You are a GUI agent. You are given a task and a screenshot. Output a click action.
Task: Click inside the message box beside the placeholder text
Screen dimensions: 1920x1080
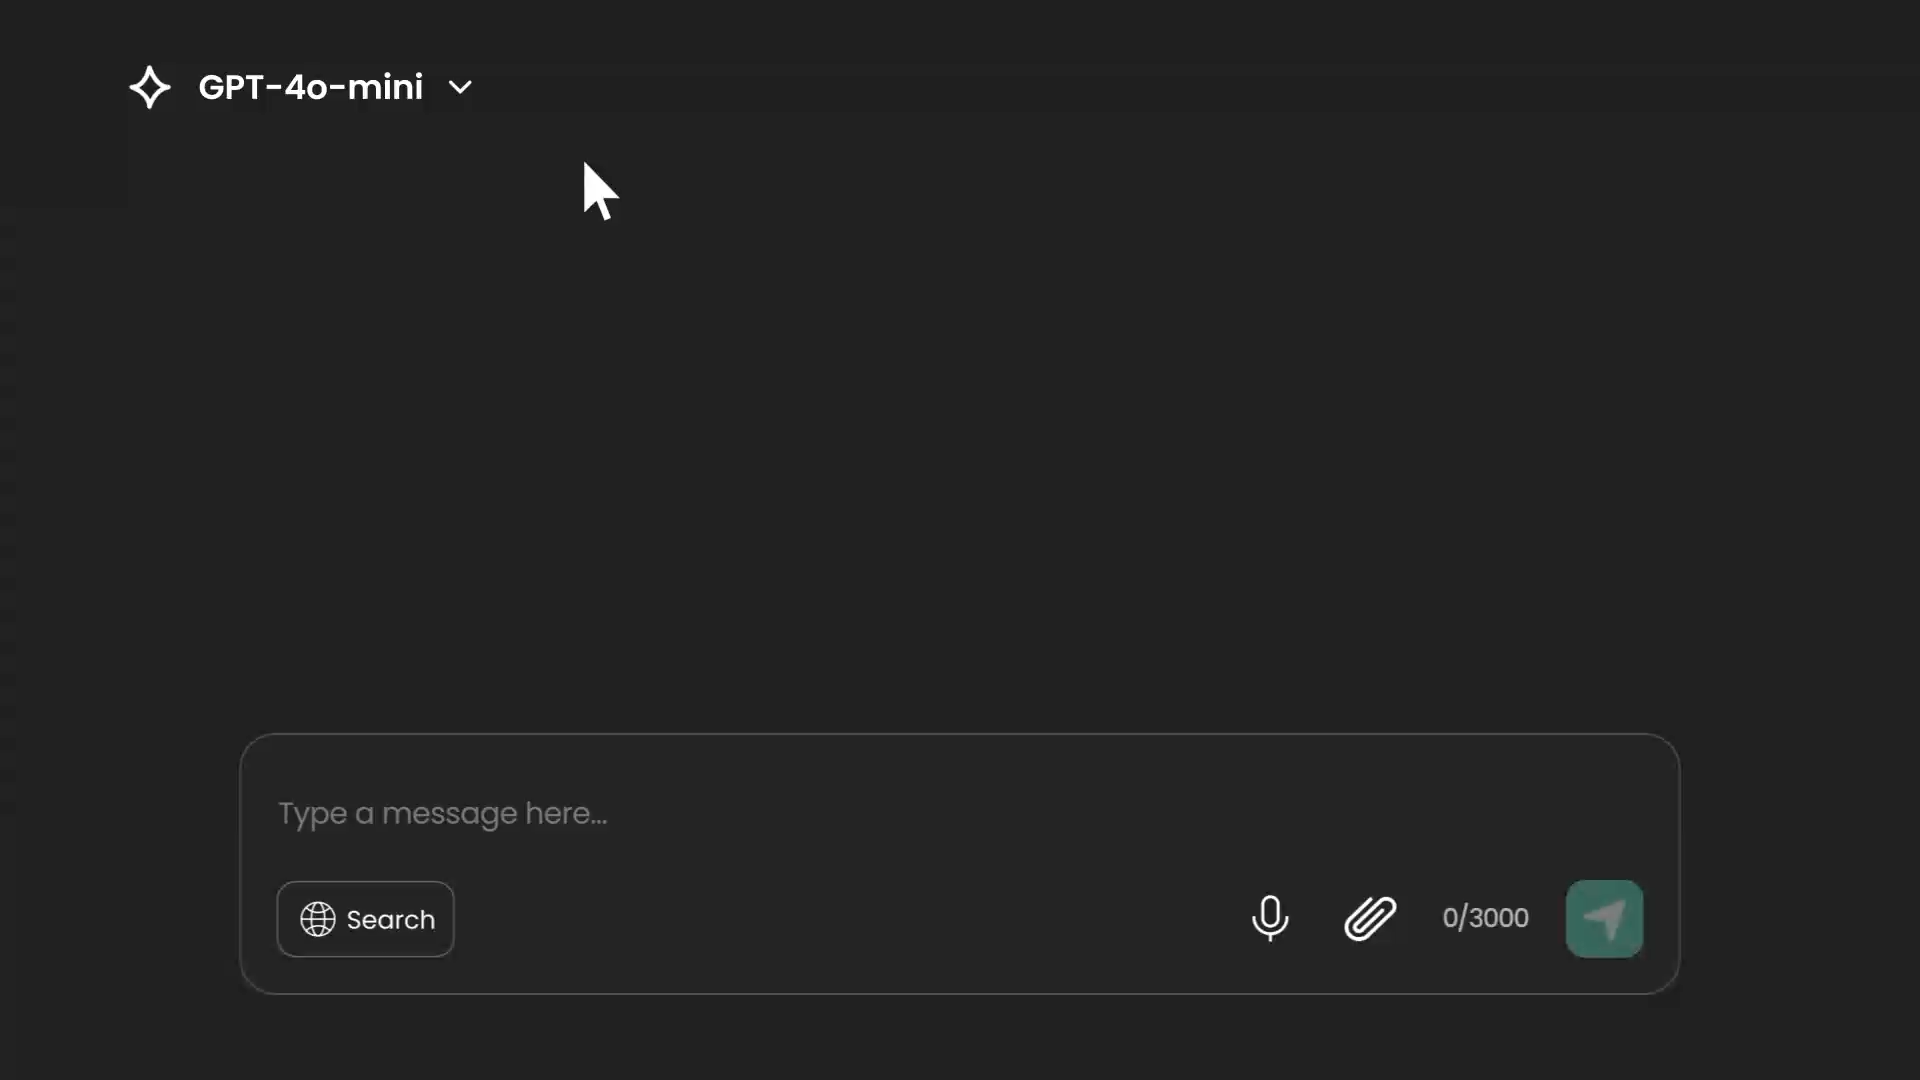tap(1100, 814)
